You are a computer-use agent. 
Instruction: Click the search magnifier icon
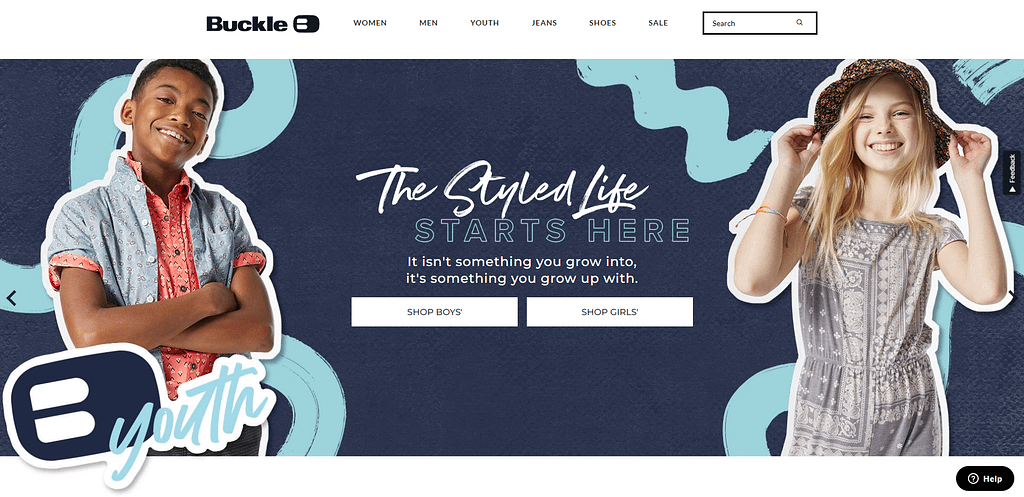tap(799, 23)
